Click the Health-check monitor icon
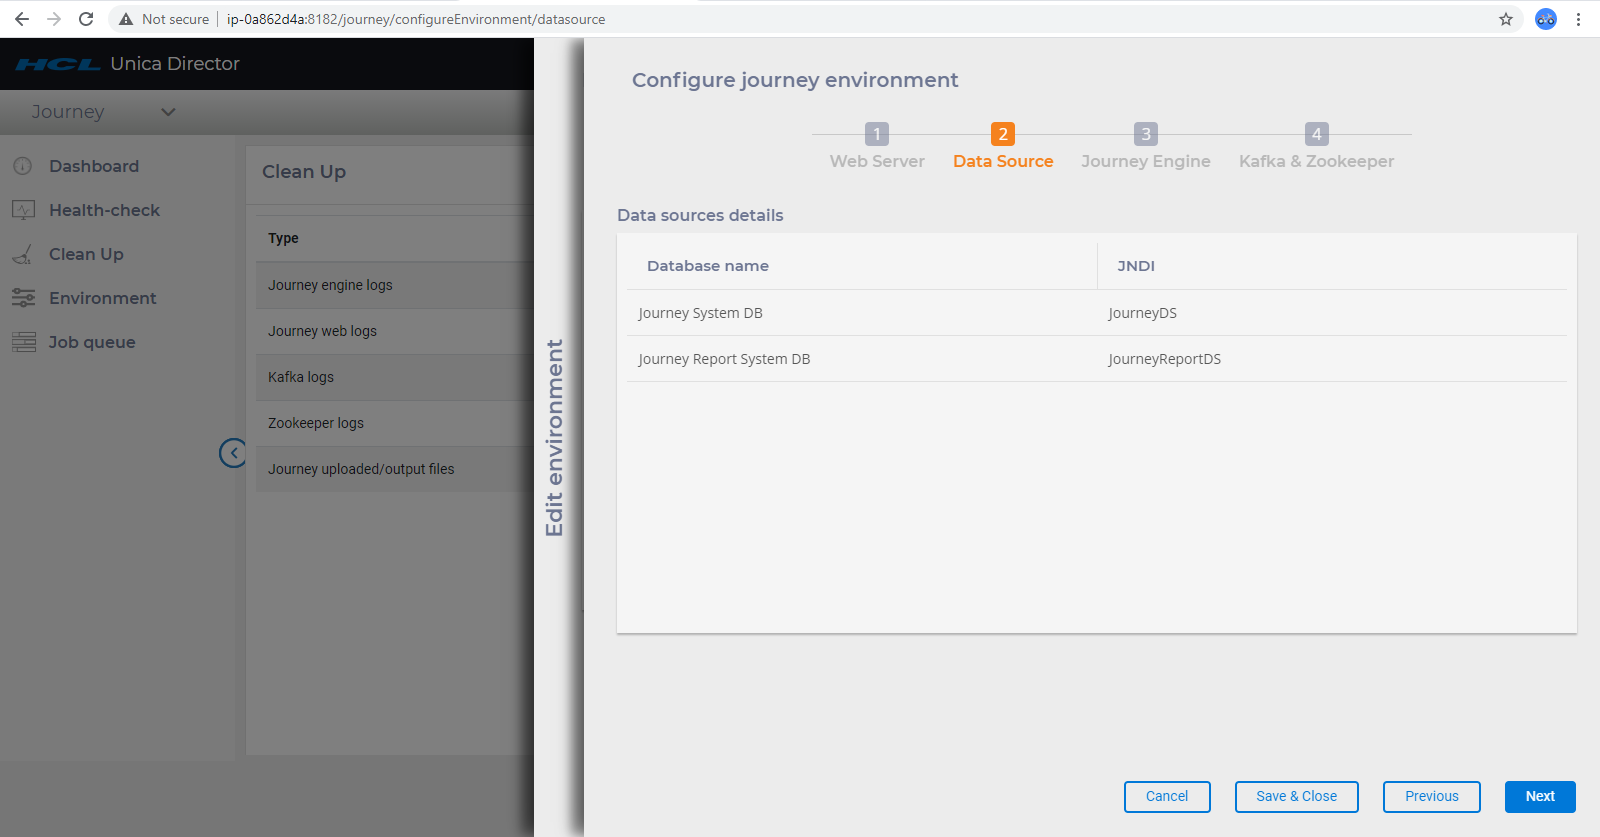The image size is (1600, 837). (x=23, y=210)
